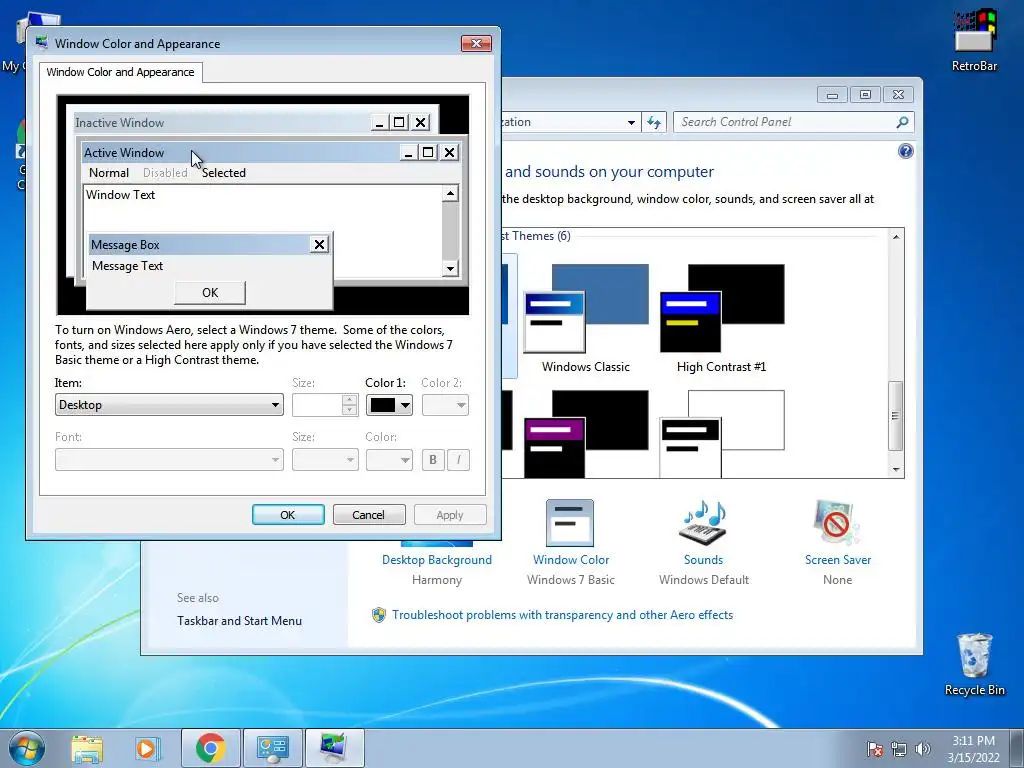Click Selected menu in the preview
This screenshot has width=1024, height=768.
223,173
